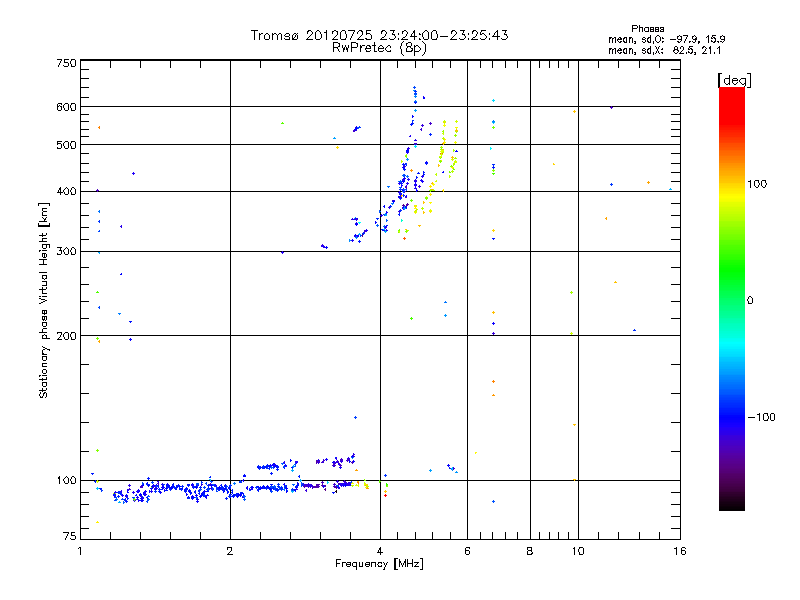The width and height of the screenshot is (800, 600).
Task: Click the '100' colorbar tick label
Action: coord(757,184)
